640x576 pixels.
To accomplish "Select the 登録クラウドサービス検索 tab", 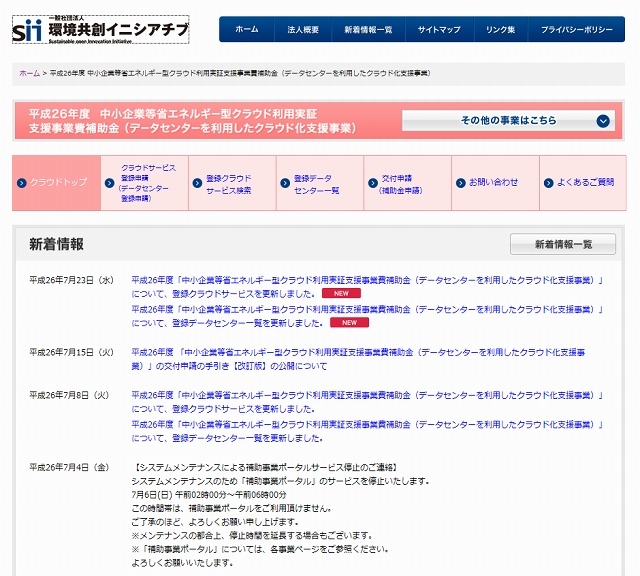I will coord(232,183).
